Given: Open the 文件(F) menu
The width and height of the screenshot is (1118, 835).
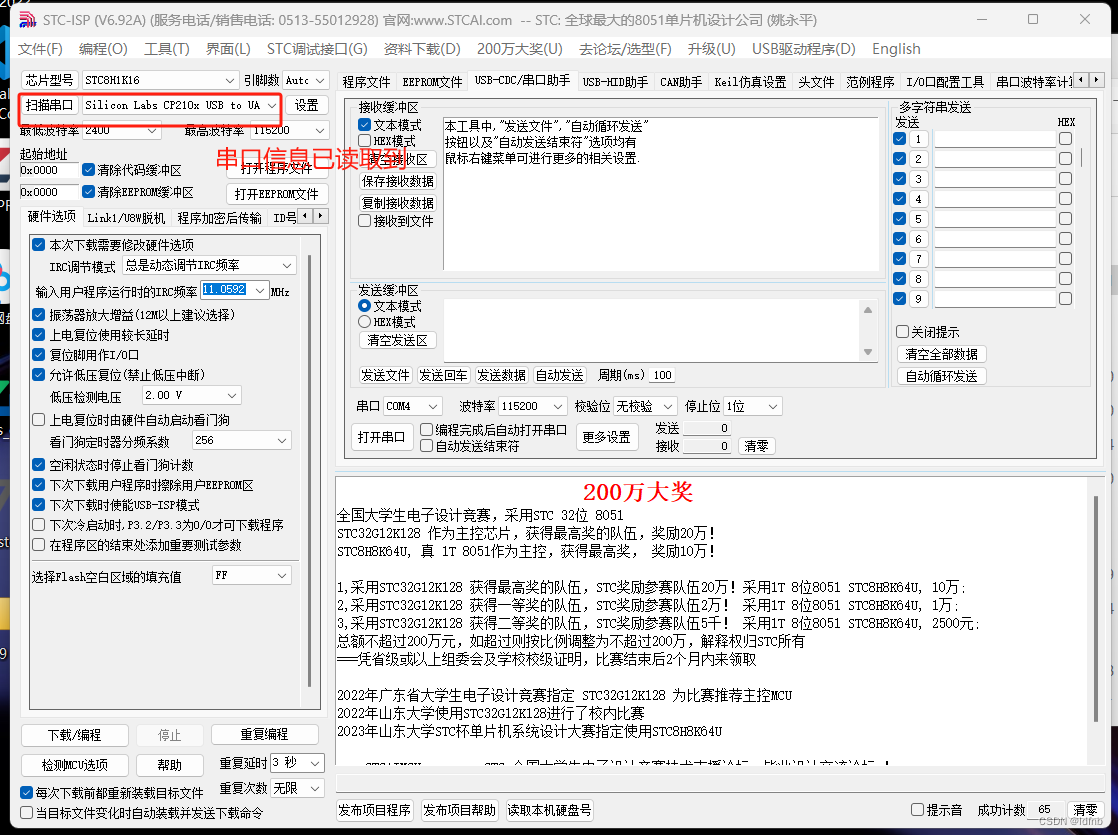Looking at the screenshot, I should [40, 49].
